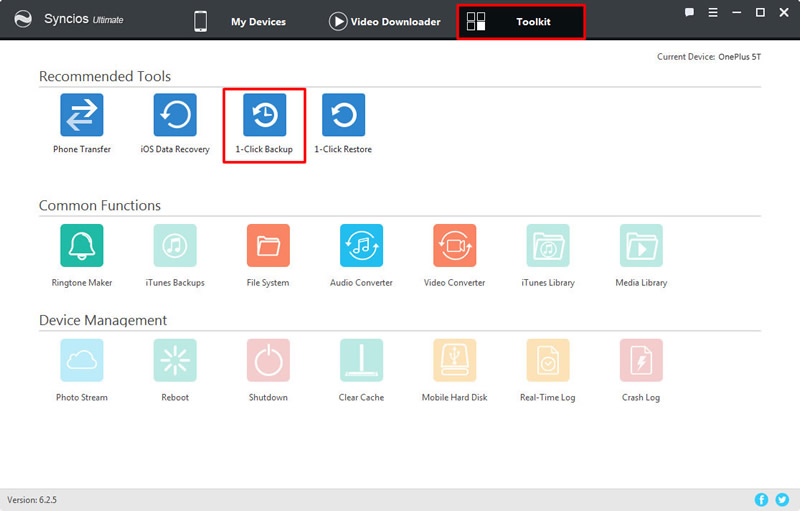
Task: Switch to My Devices tab
Action: (x=240, y=21)
